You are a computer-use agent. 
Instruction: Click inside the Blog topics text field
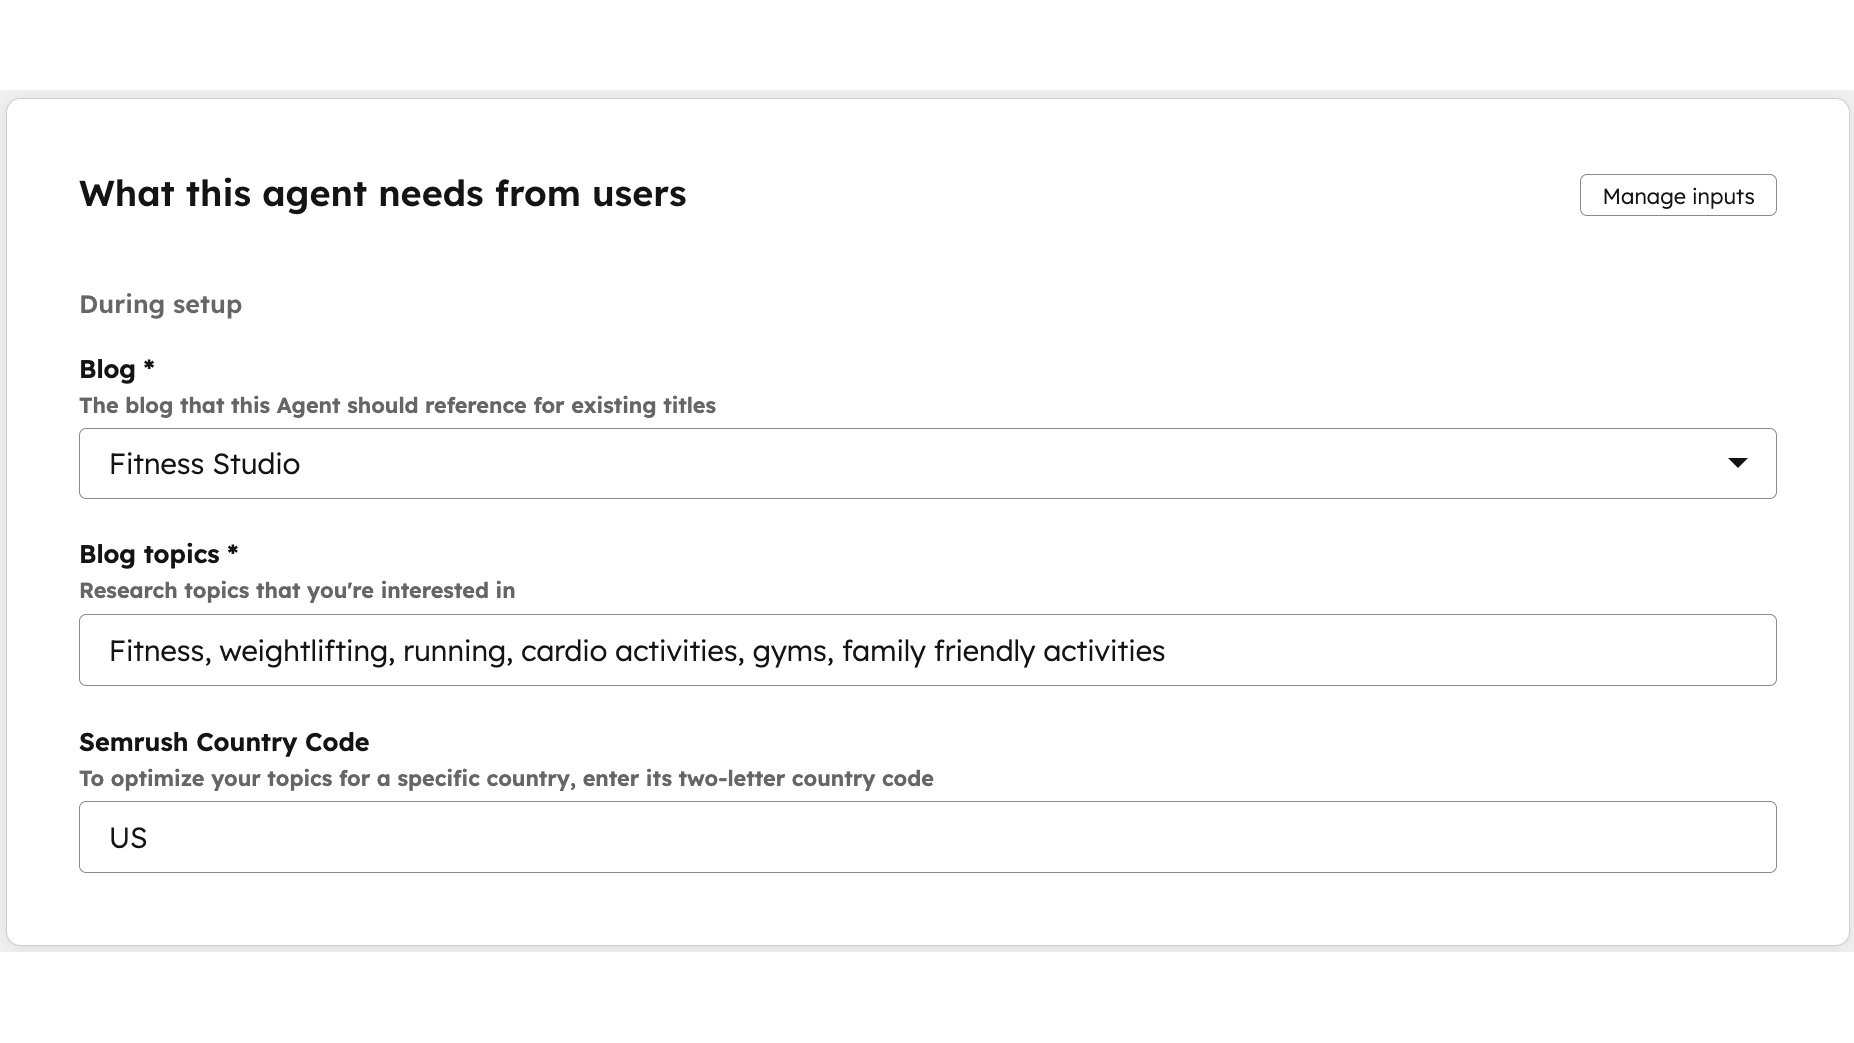click(900, 650)
